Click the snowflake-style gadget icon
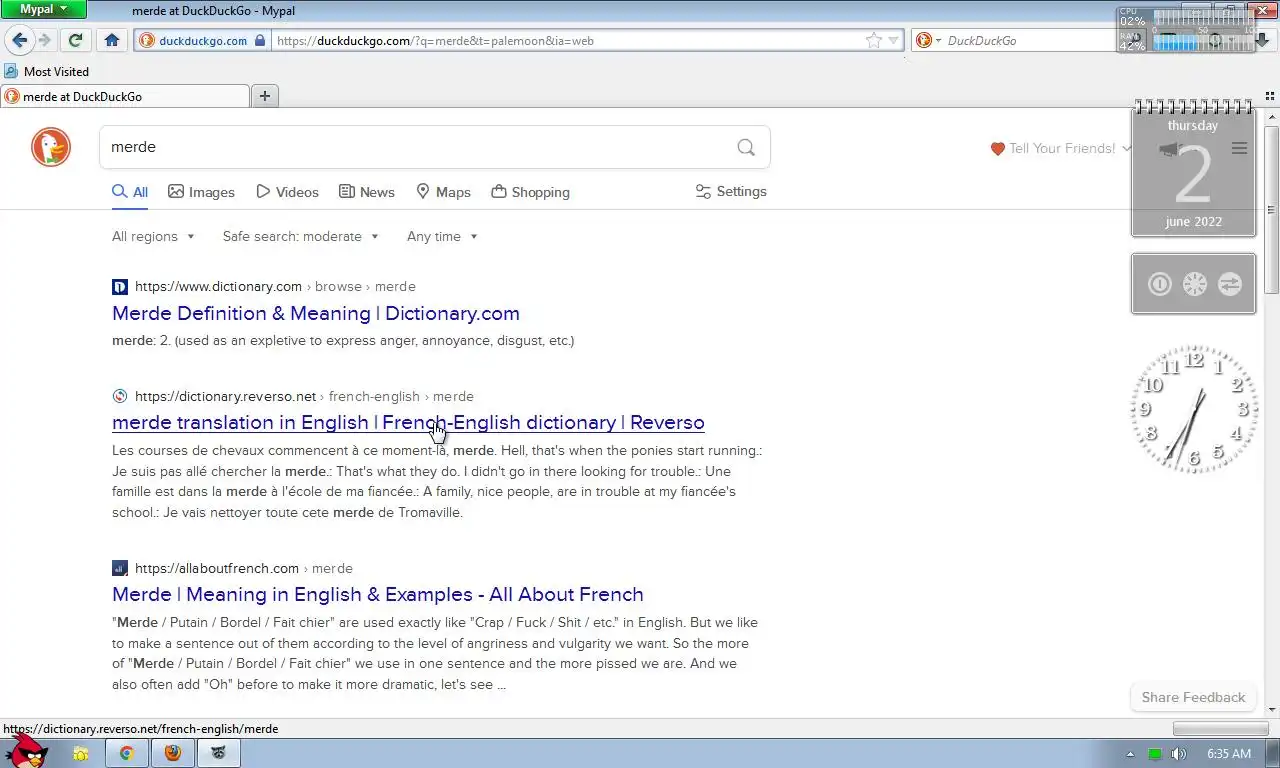The image size is (1280, 768). (x=1194, y=284)
